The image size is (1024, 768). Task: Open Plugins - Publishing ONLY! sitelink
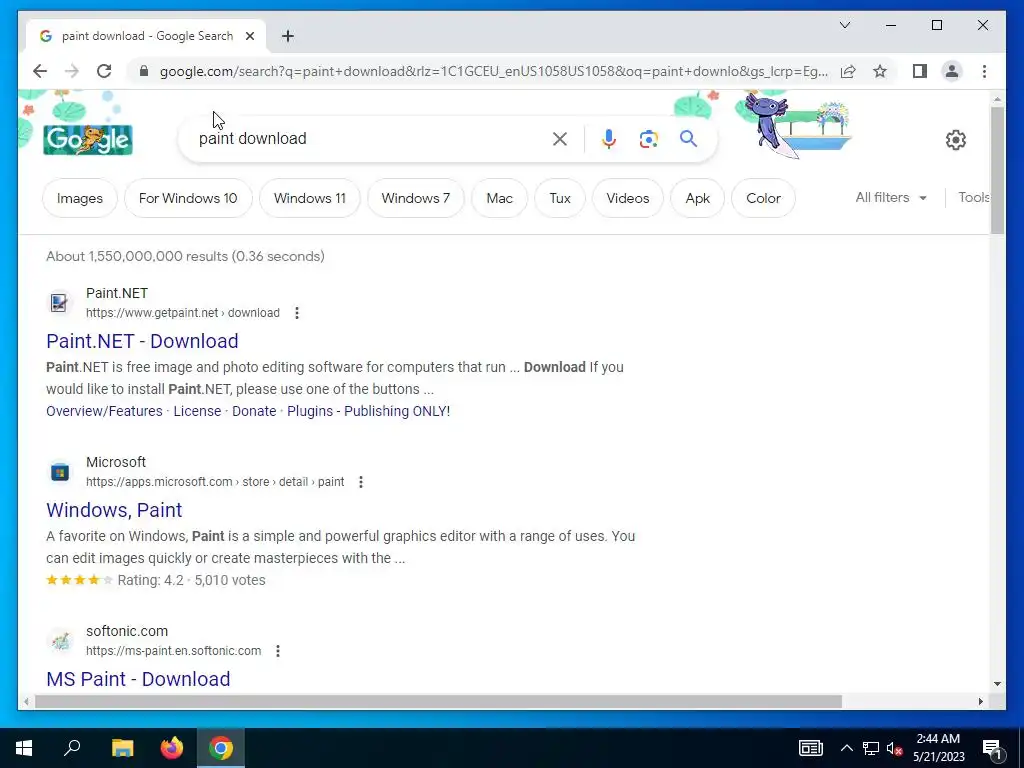pyautogui.click(x=368, y=411)
